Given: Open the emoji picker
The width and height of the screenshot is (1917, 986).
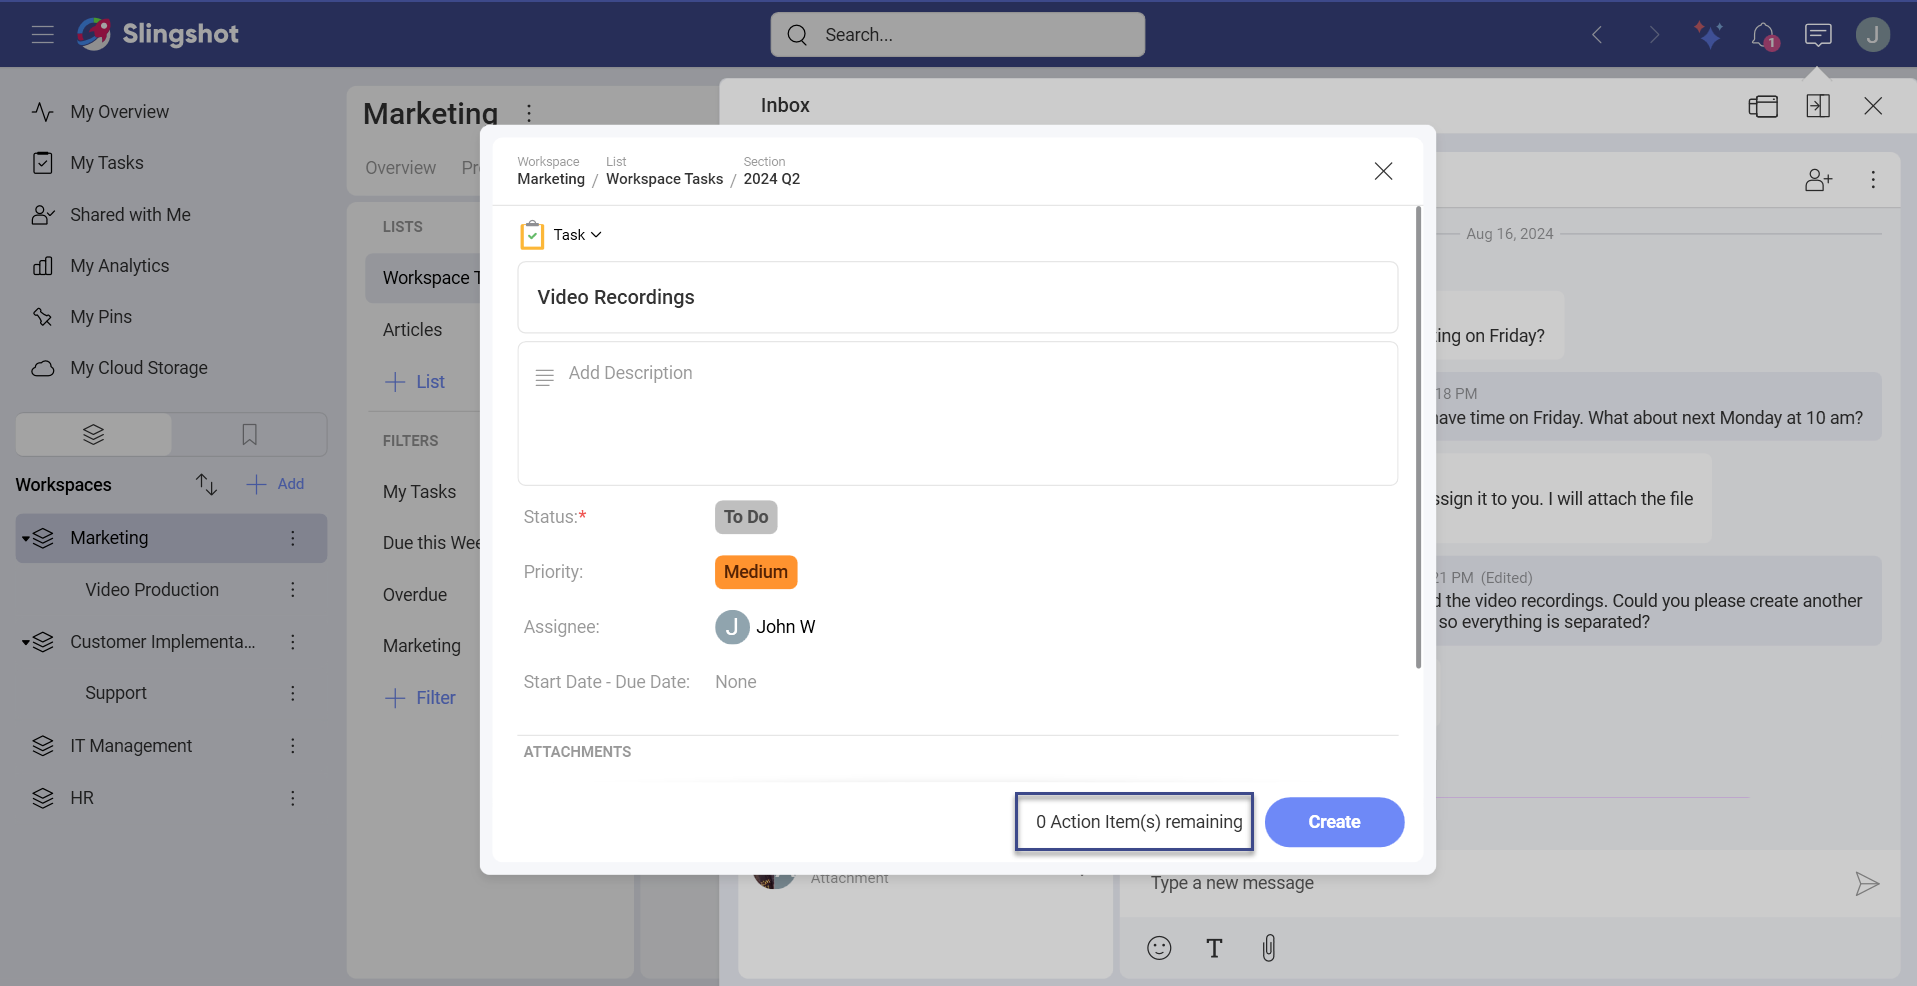Looking at the screenshot, I should [1159, 948].
